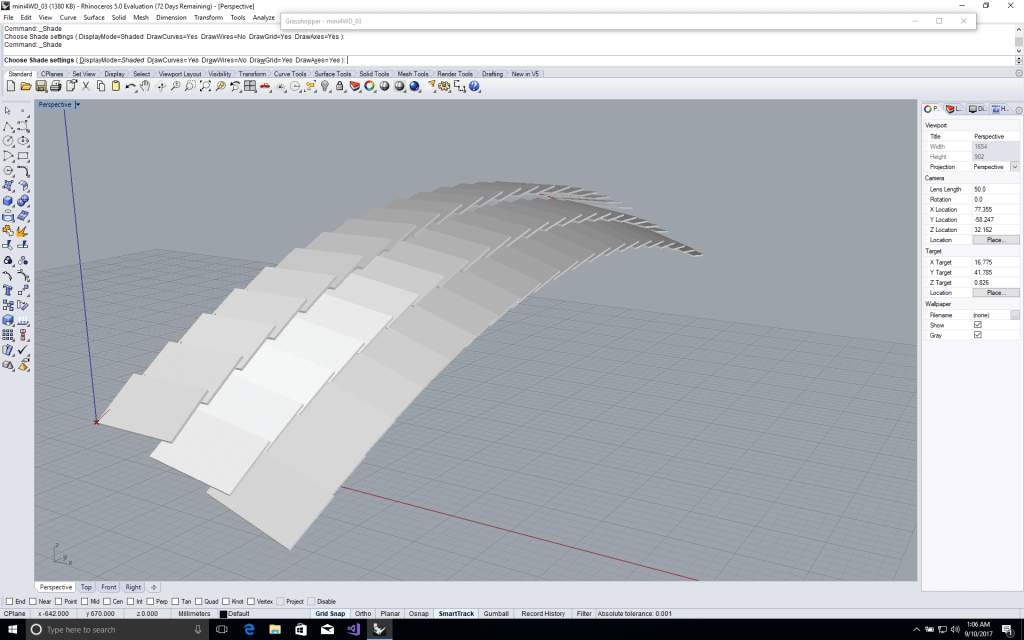
Task: Toggle Record History in status bar
Action: pos(543,614)
